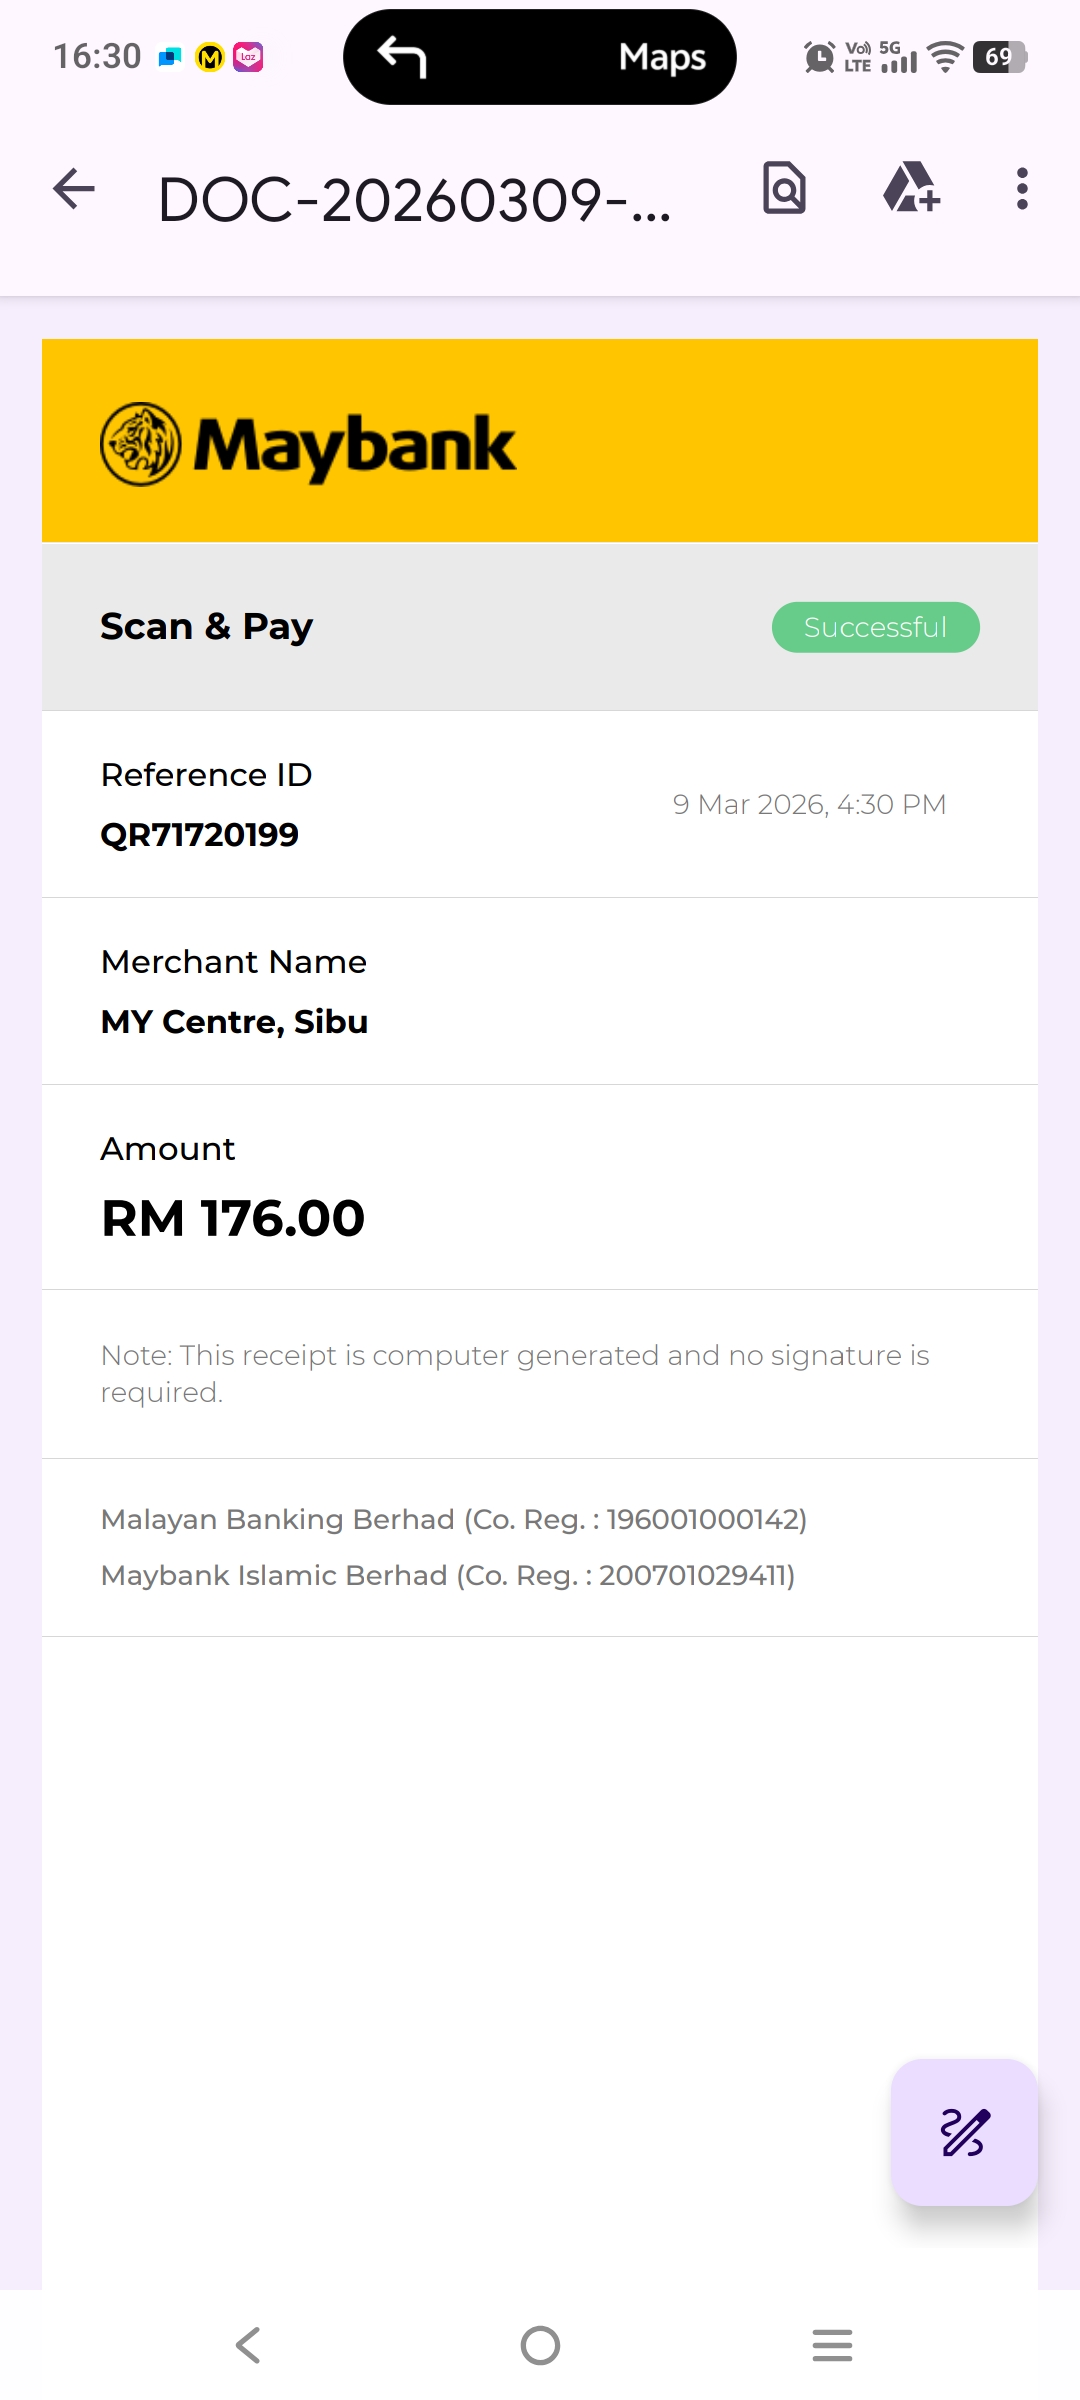The width and height of the screenshot is (1080, 2400).
Task: Open the three-dot overflow menu
Action: [x=1021, y=189]
